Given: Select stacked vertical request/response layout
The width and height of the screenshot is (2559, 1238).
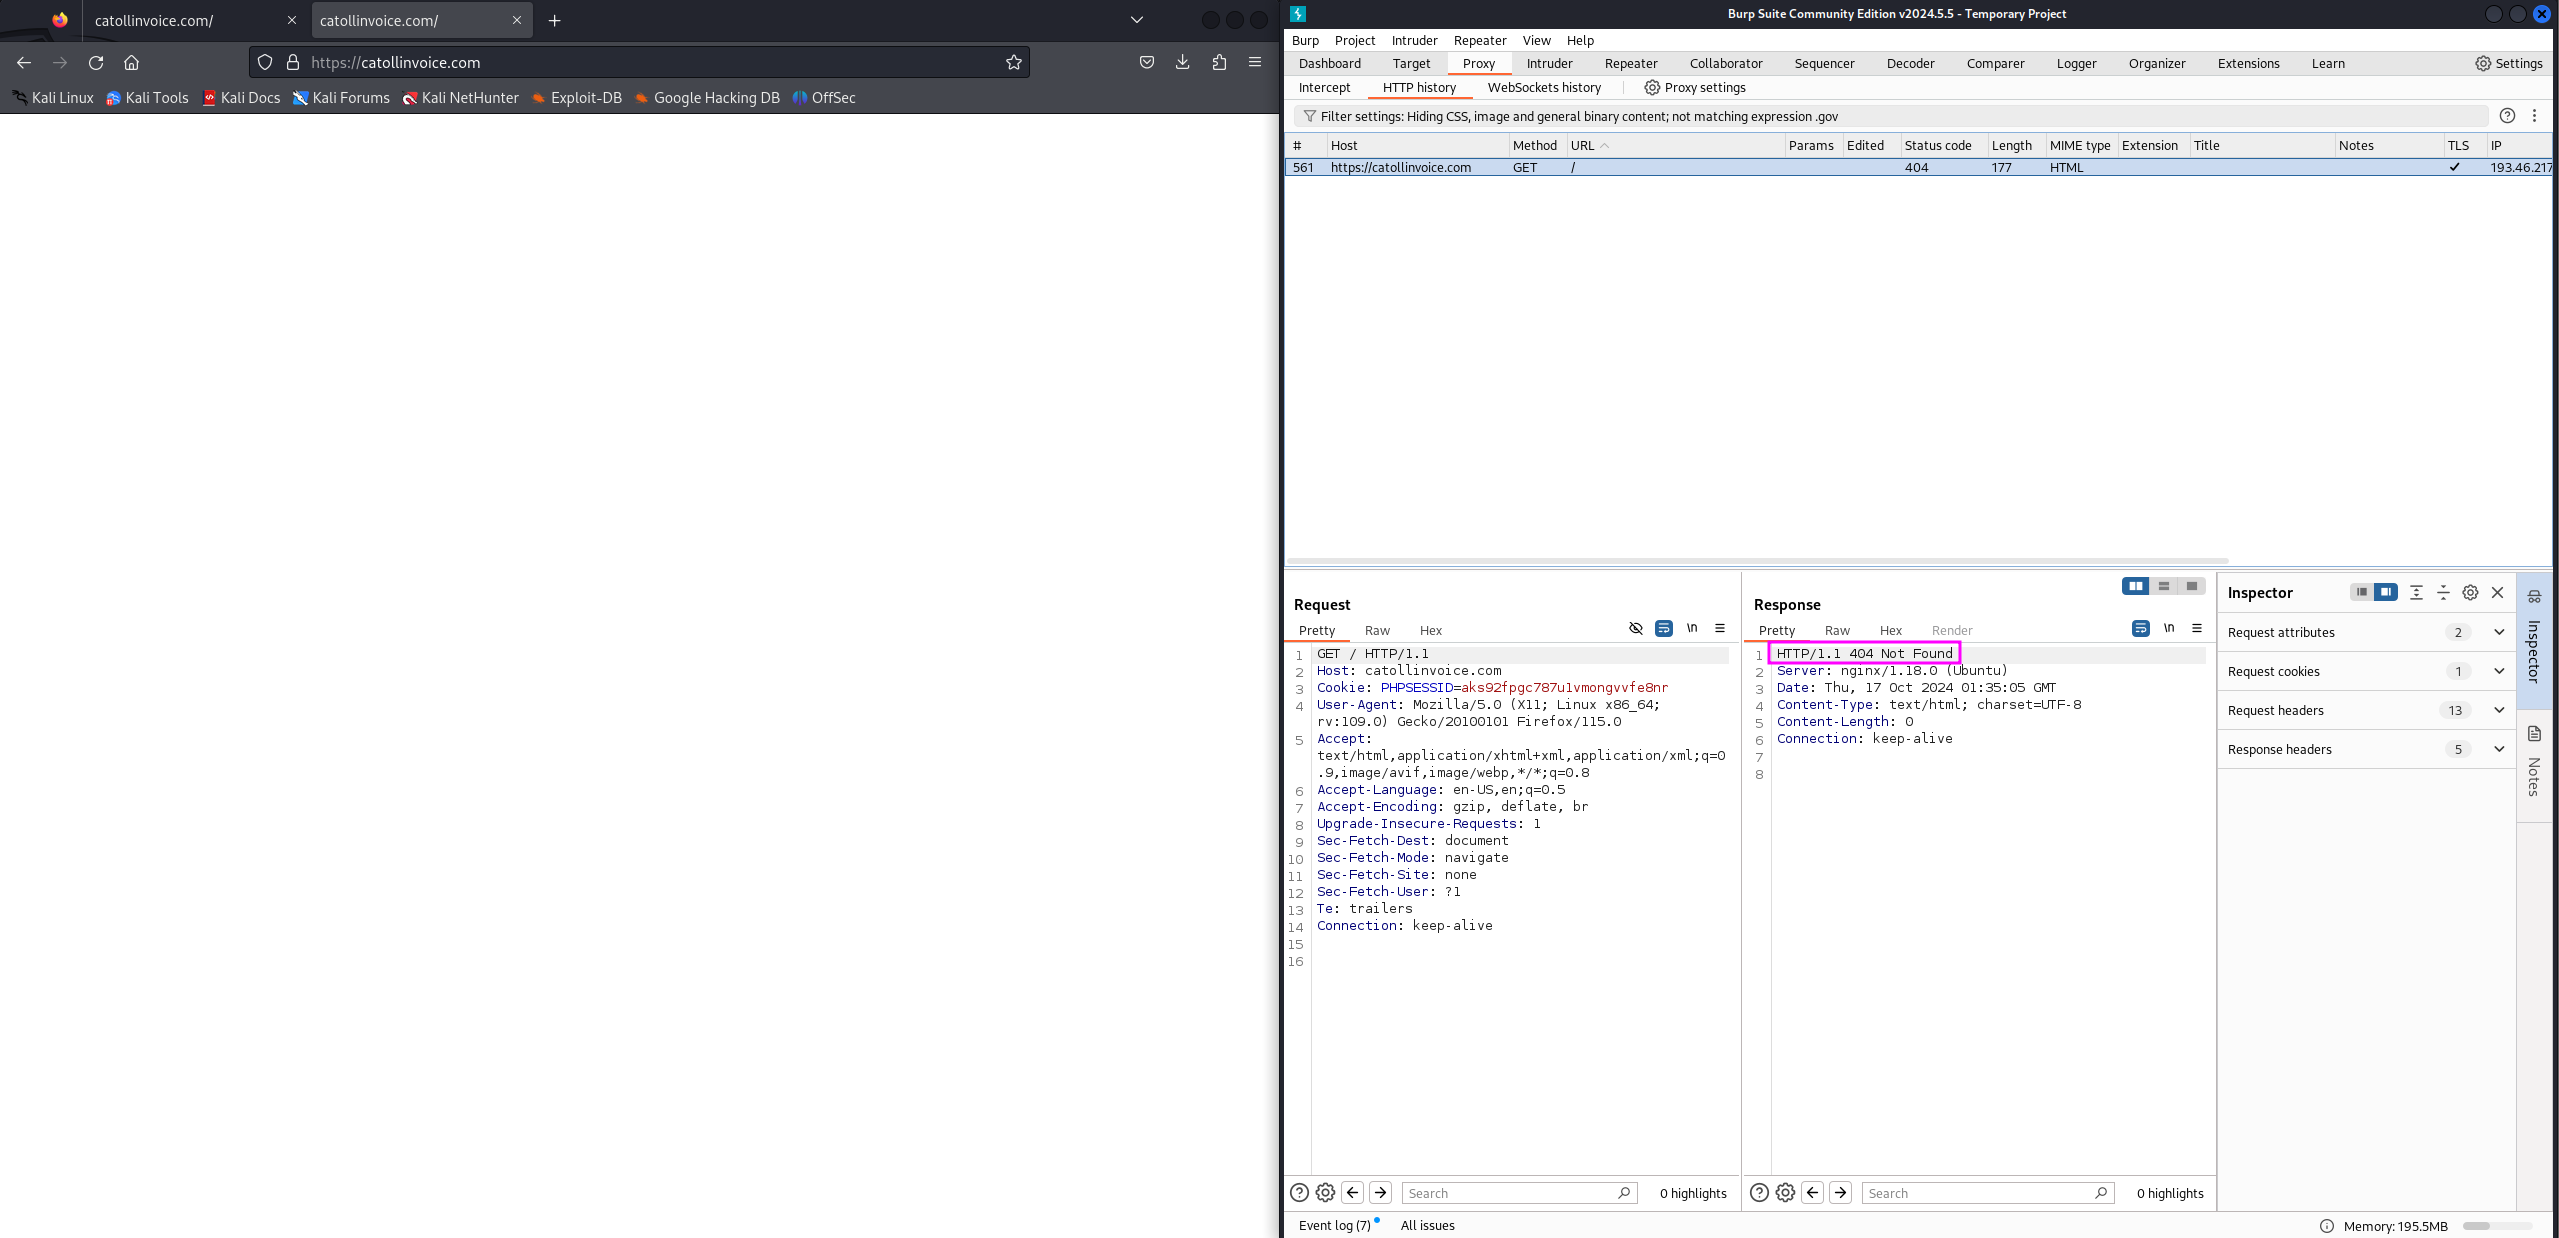Looking at the screenshot, I should (x=2164, y=586).
